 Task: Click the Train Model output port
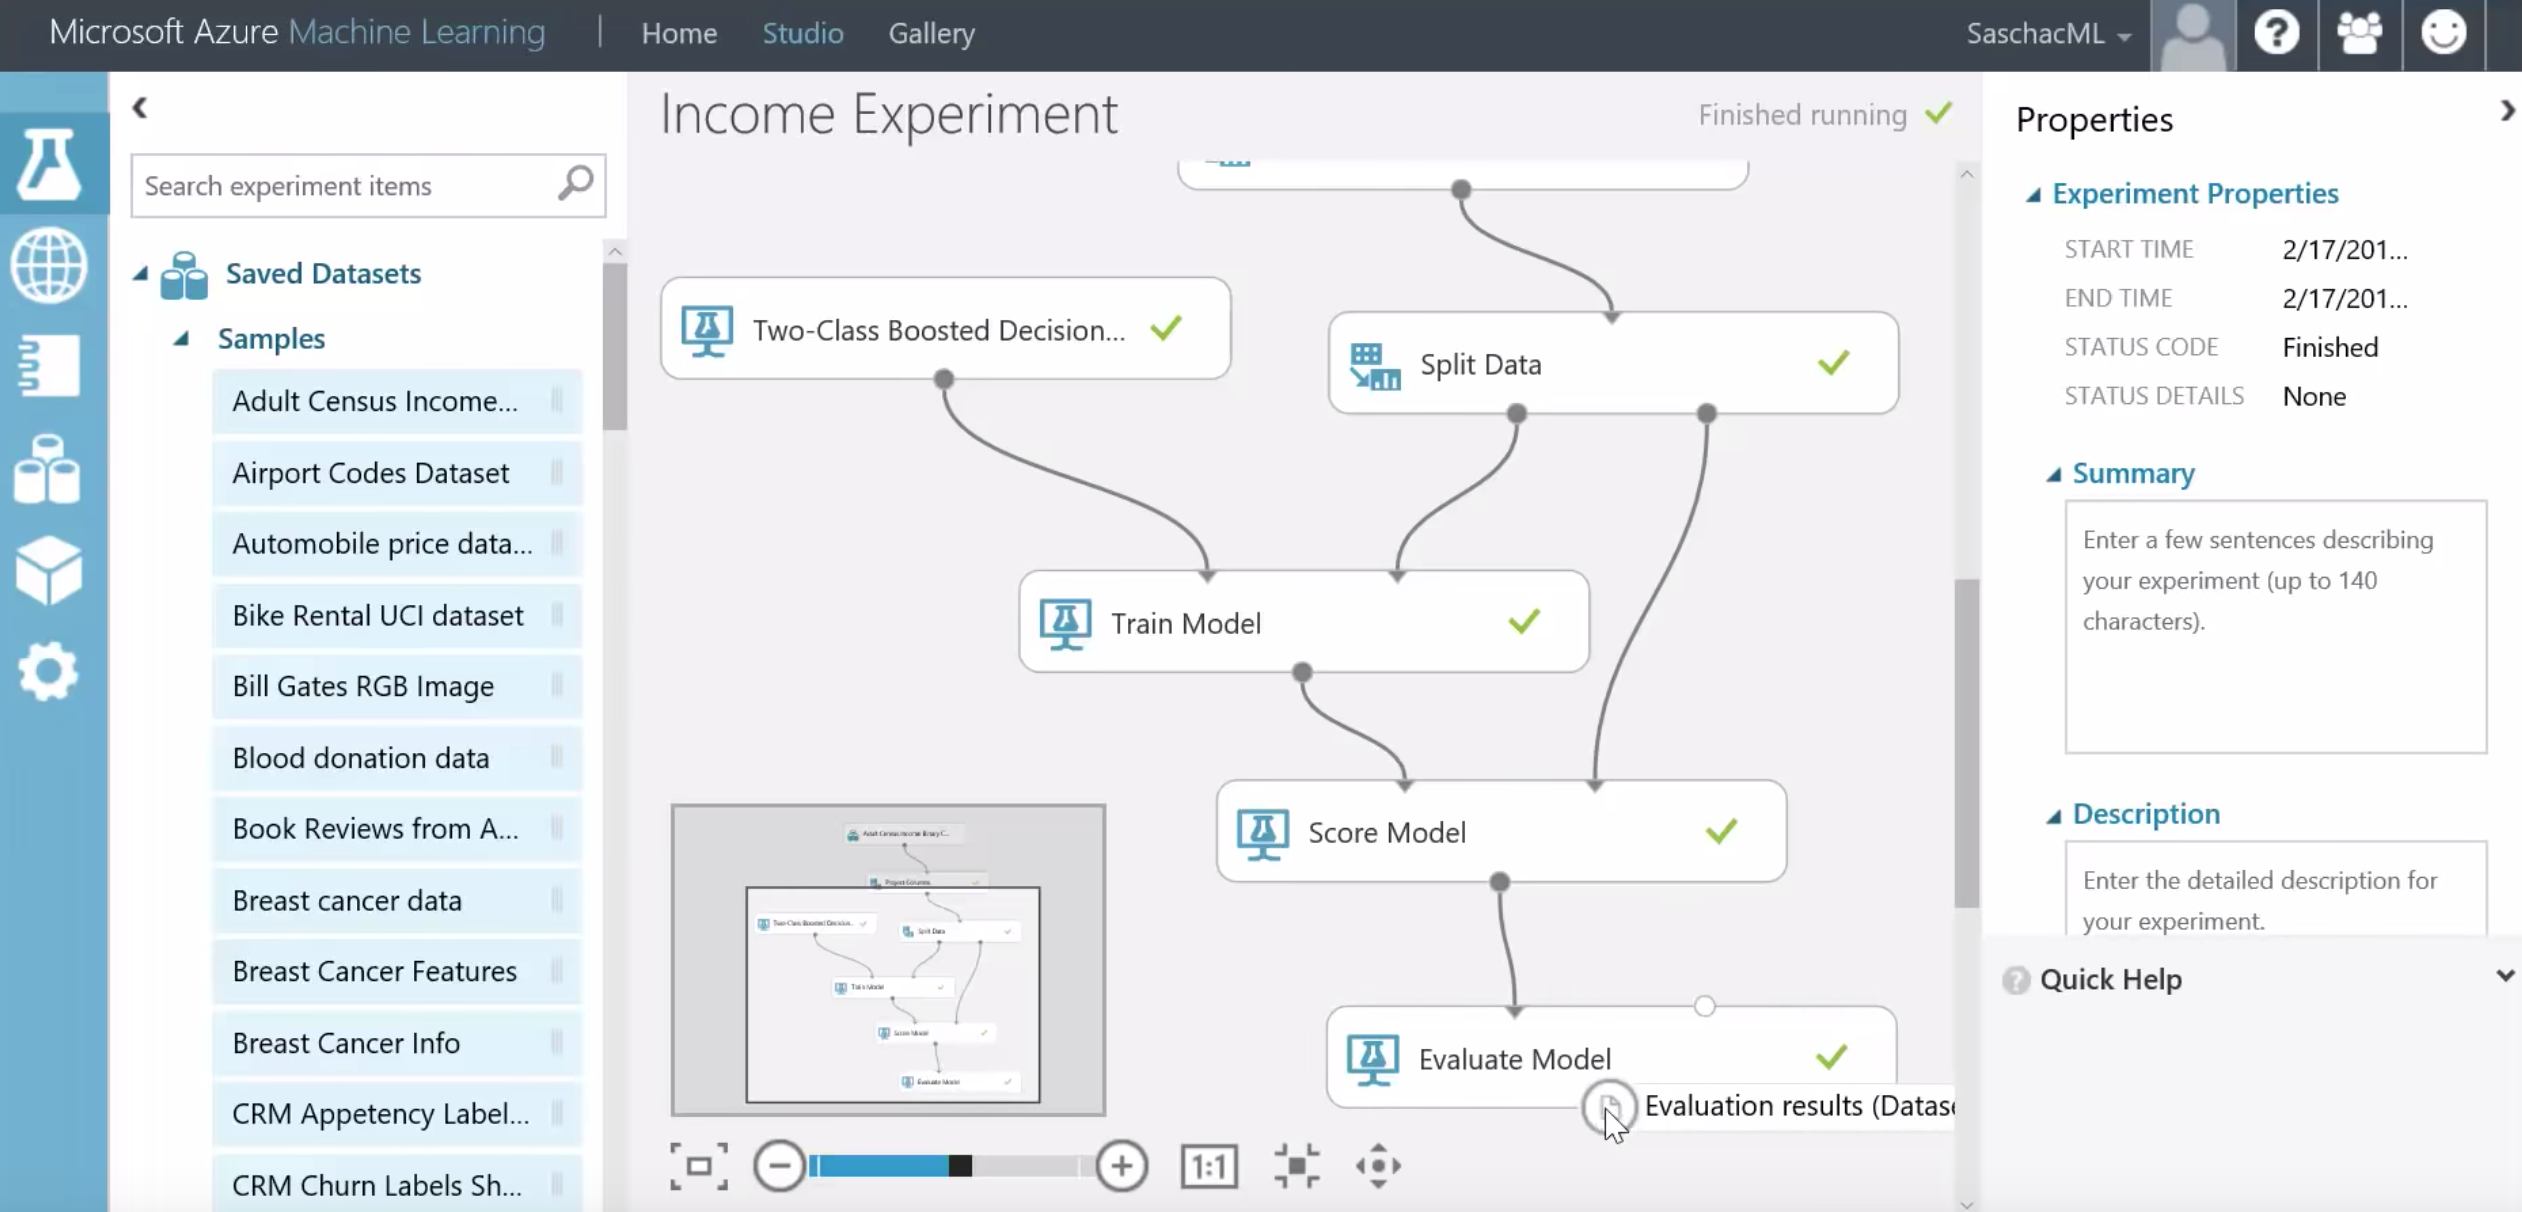click(x=1302, y=672)
